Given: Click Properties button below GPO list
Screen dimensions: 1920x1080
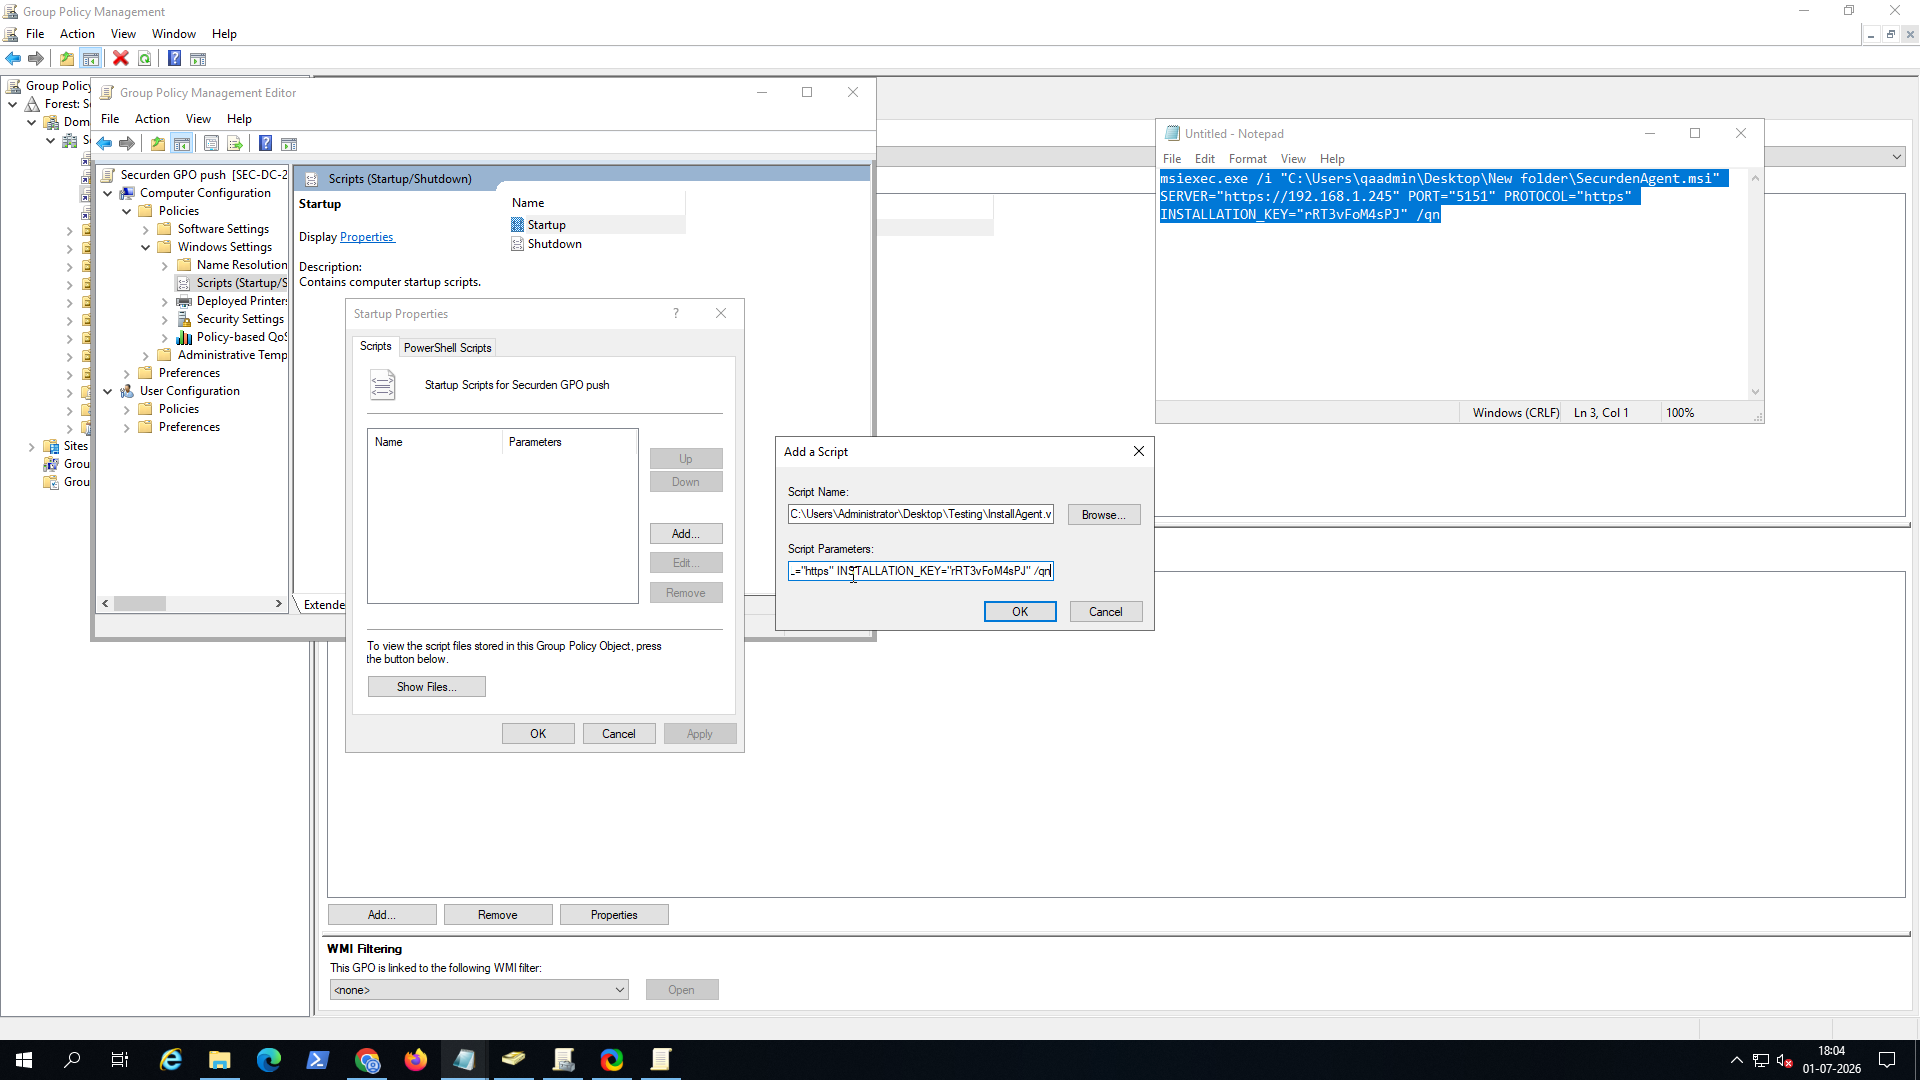Looking at the screenshot, I should click(614, 915).
